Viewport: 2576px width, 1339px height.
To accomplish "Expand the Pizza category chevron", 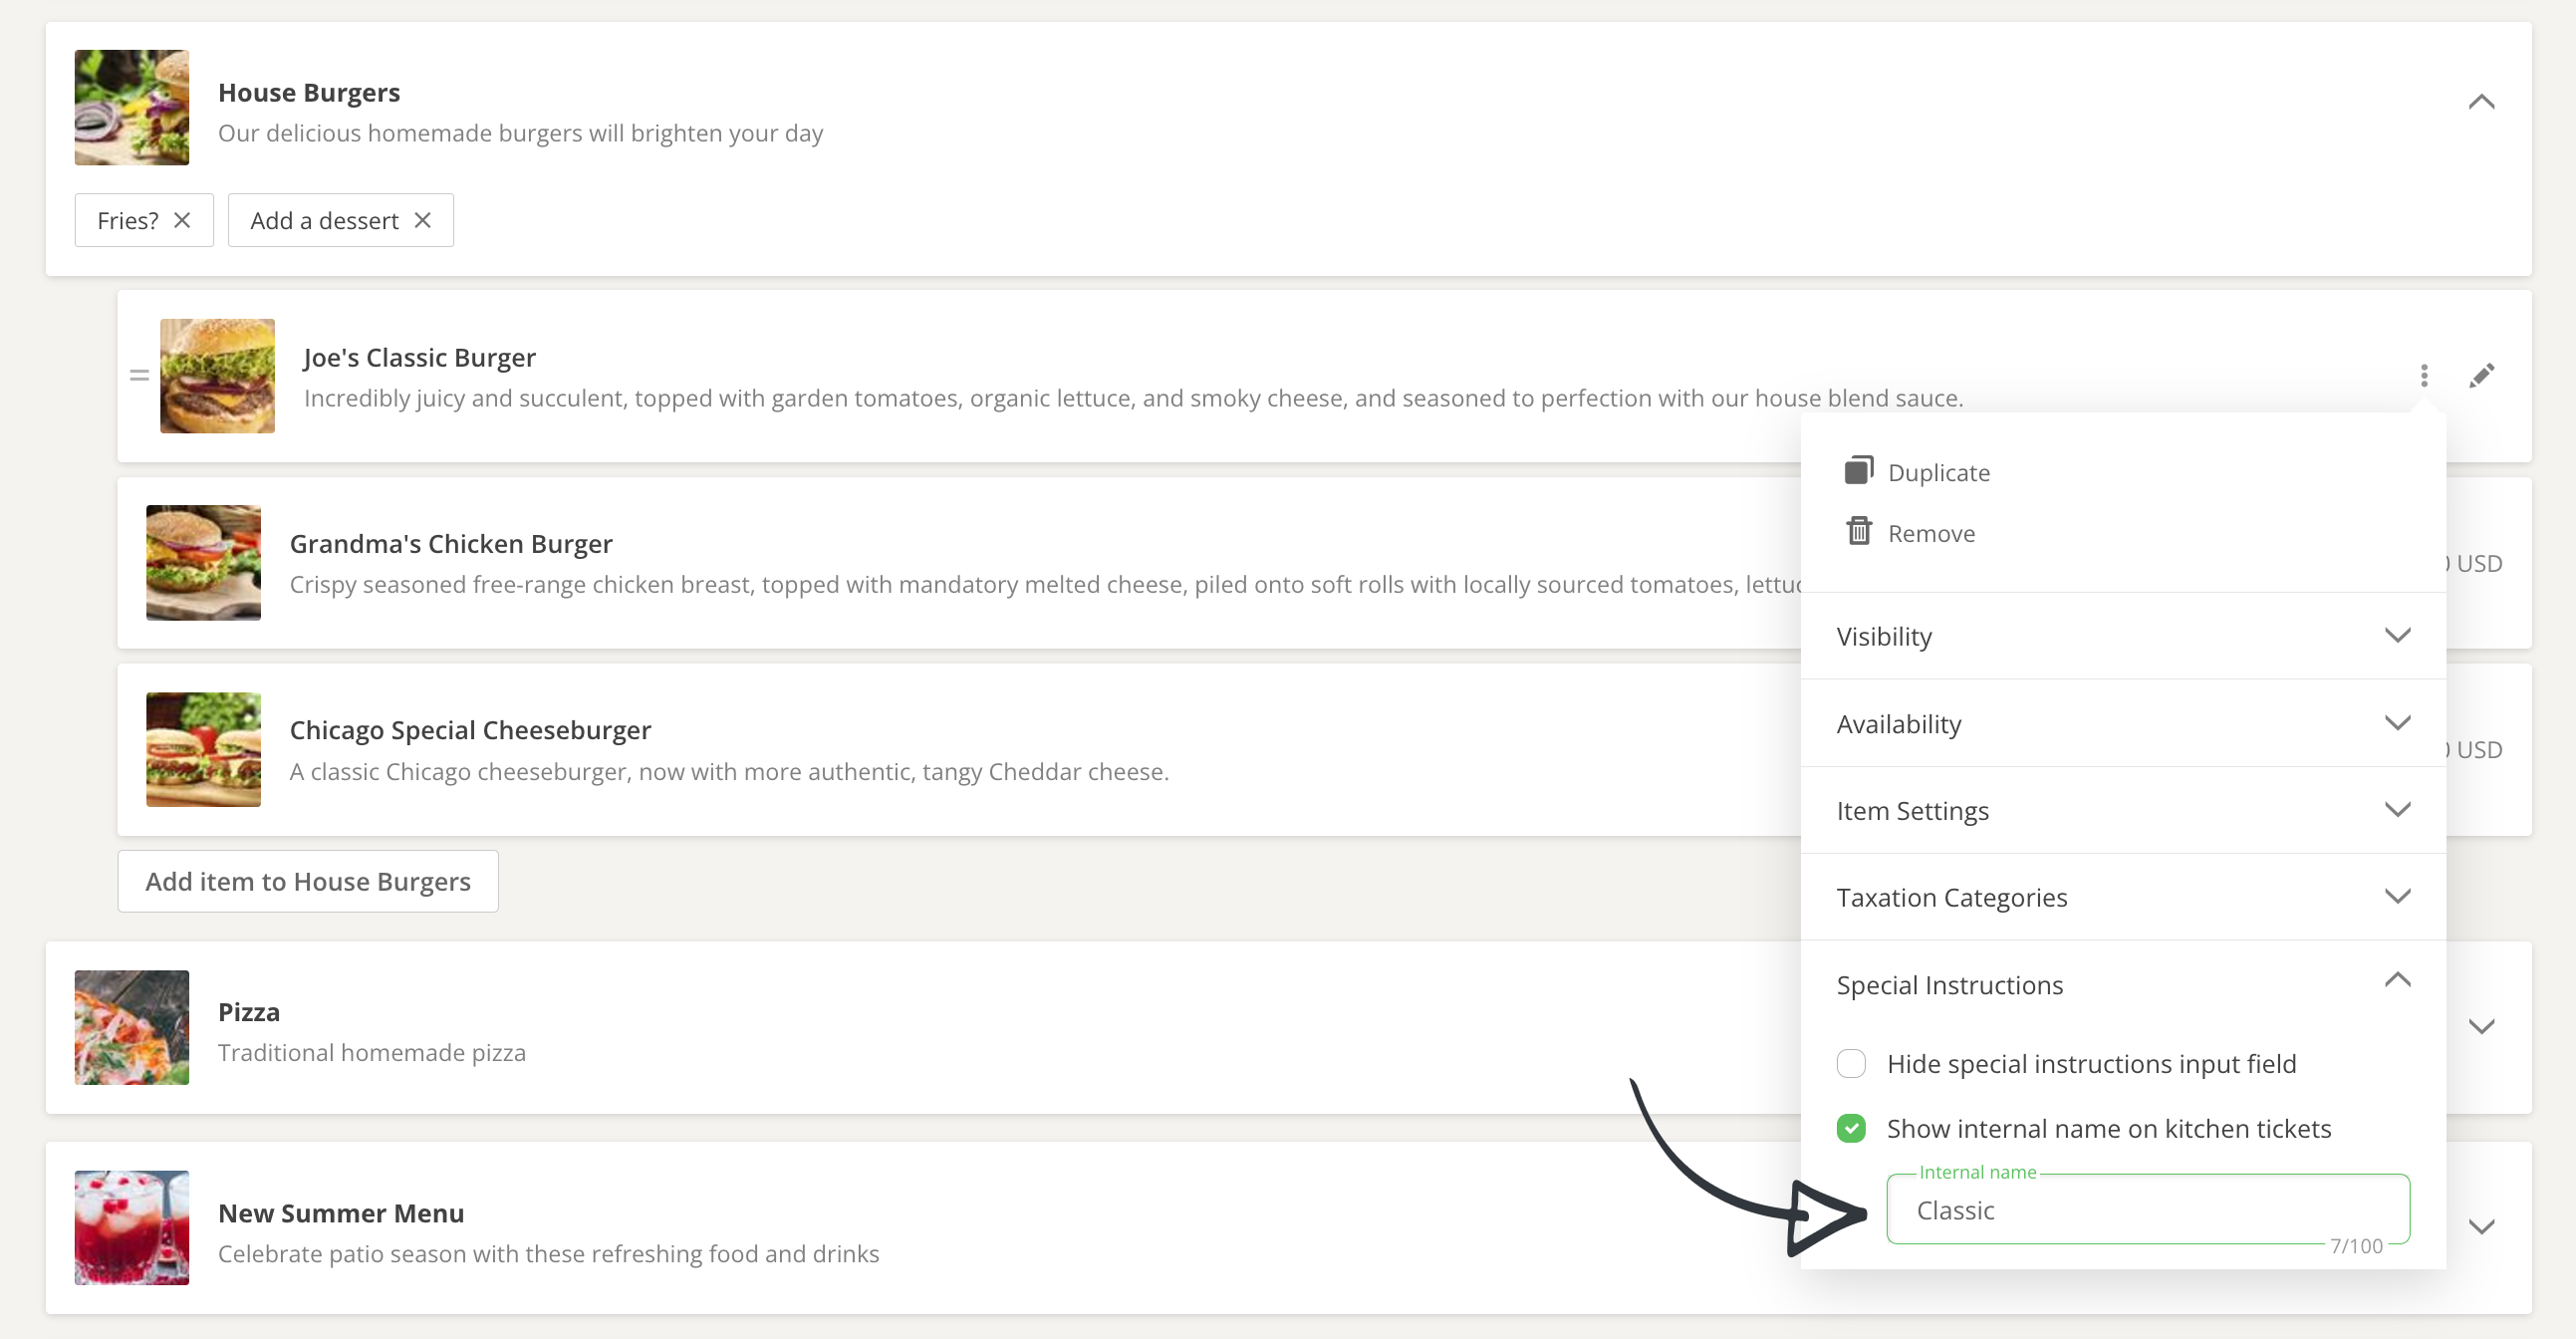I will [x=2481, y=1027].
